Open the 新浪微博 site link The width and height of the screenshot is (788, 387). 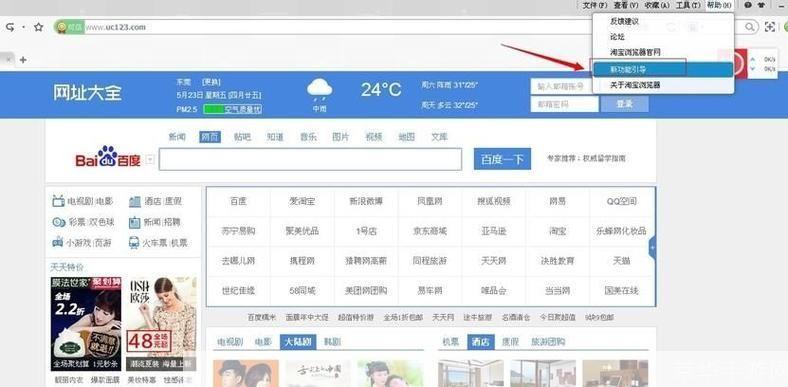(x=366, y=202)
